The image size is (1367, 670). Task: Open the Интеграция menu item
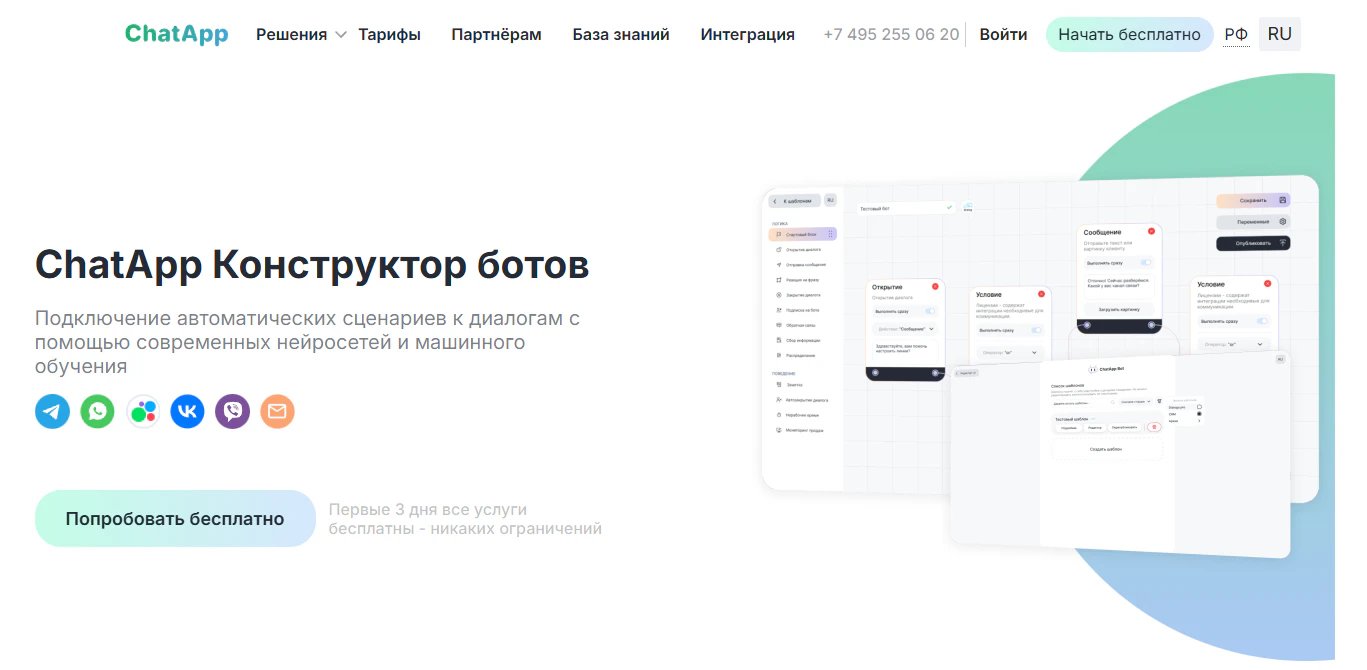click(x=748, y=34)
